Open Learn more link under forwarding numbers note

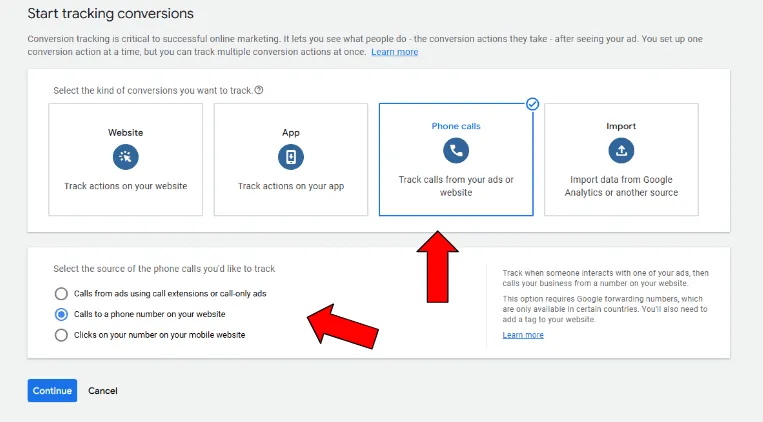click(523, 335)
